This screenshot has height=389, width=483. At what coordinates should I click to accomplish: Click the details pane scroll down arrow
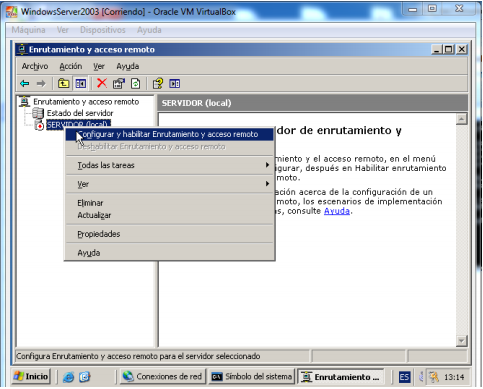(462, 341)
